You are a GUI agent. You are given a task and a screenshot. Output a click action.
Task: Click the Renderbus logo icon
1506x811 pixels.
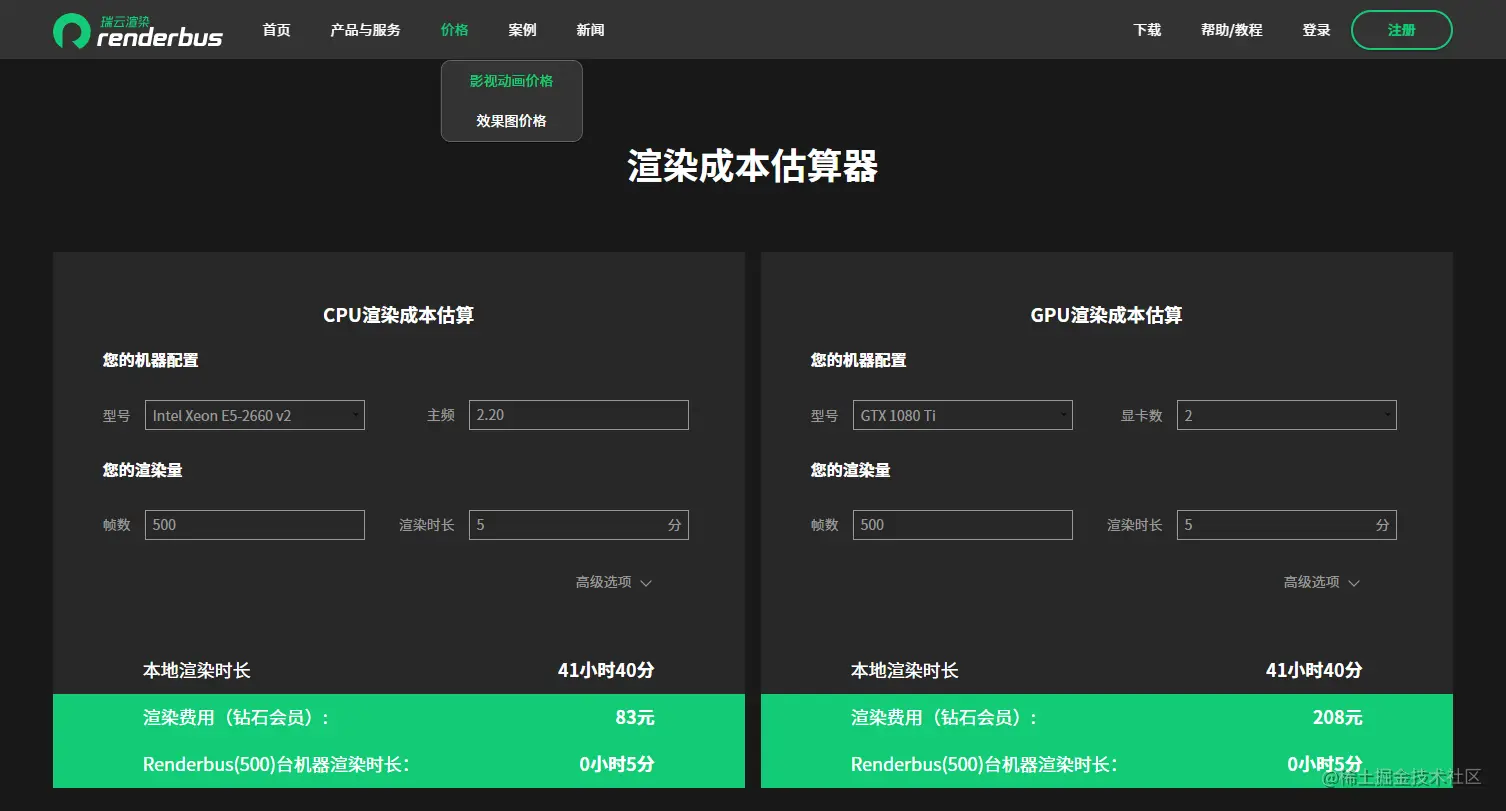coord(71,29)
